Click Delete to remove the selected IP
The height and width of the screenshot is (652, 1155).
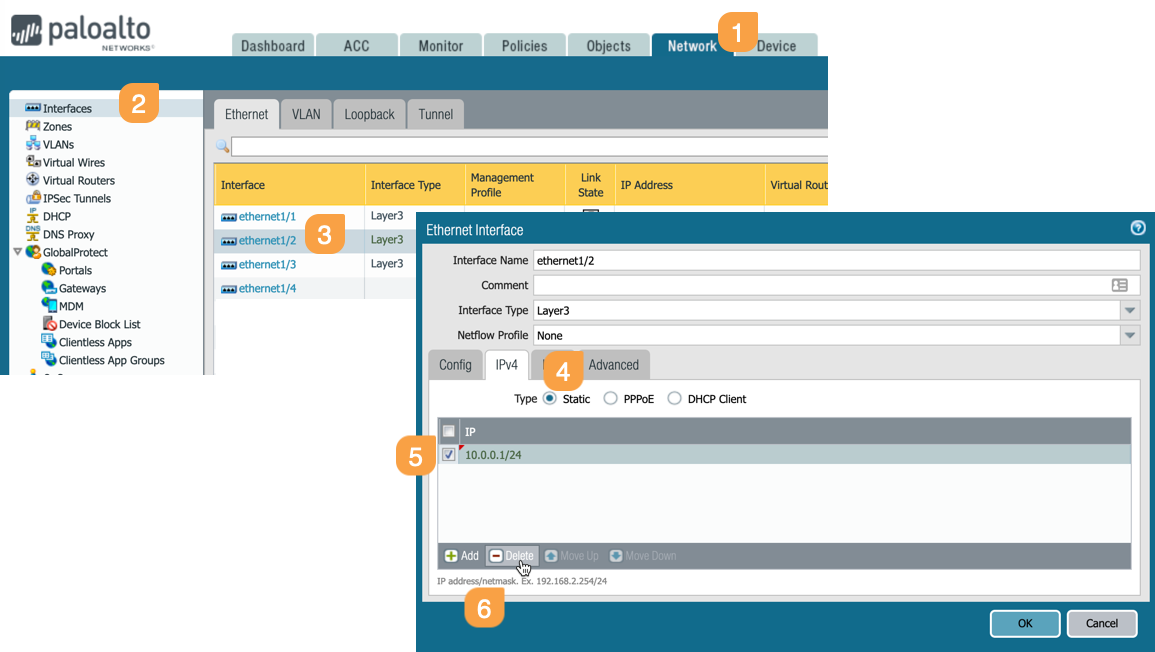[x=512, y=555]
